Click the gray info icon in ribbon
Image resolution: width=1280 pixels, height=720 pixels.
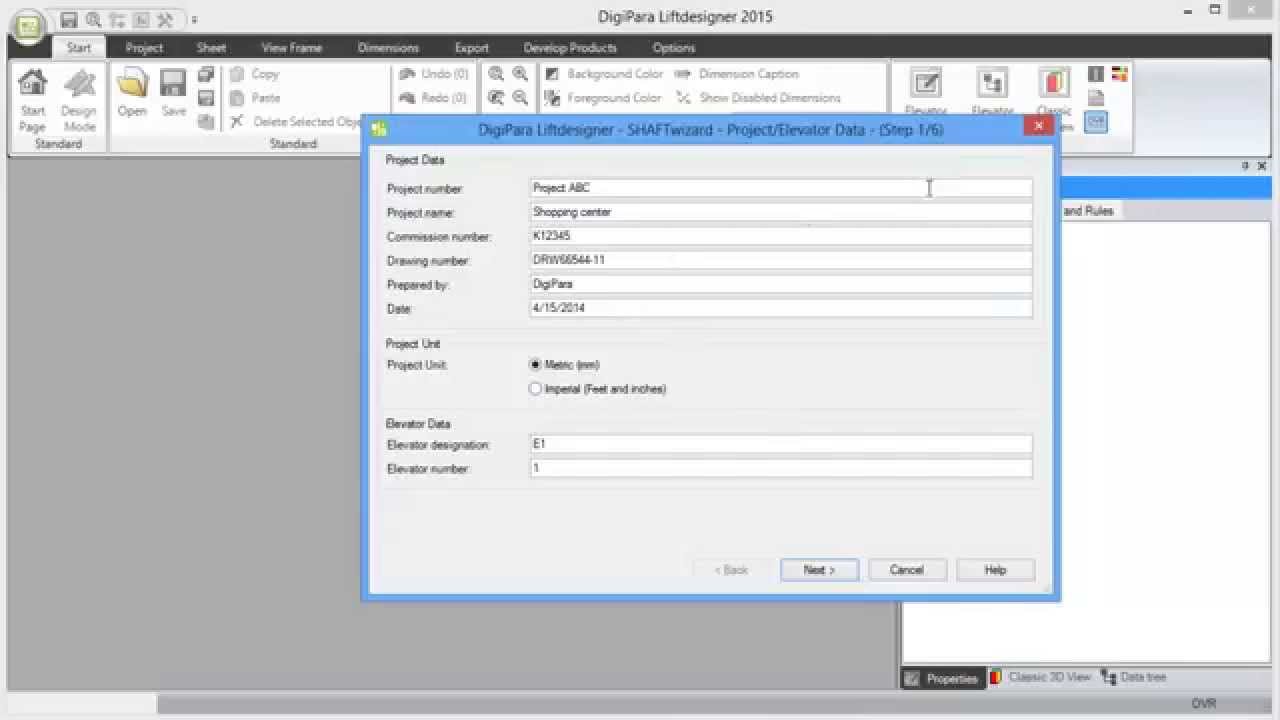(x=1096, y=74)
